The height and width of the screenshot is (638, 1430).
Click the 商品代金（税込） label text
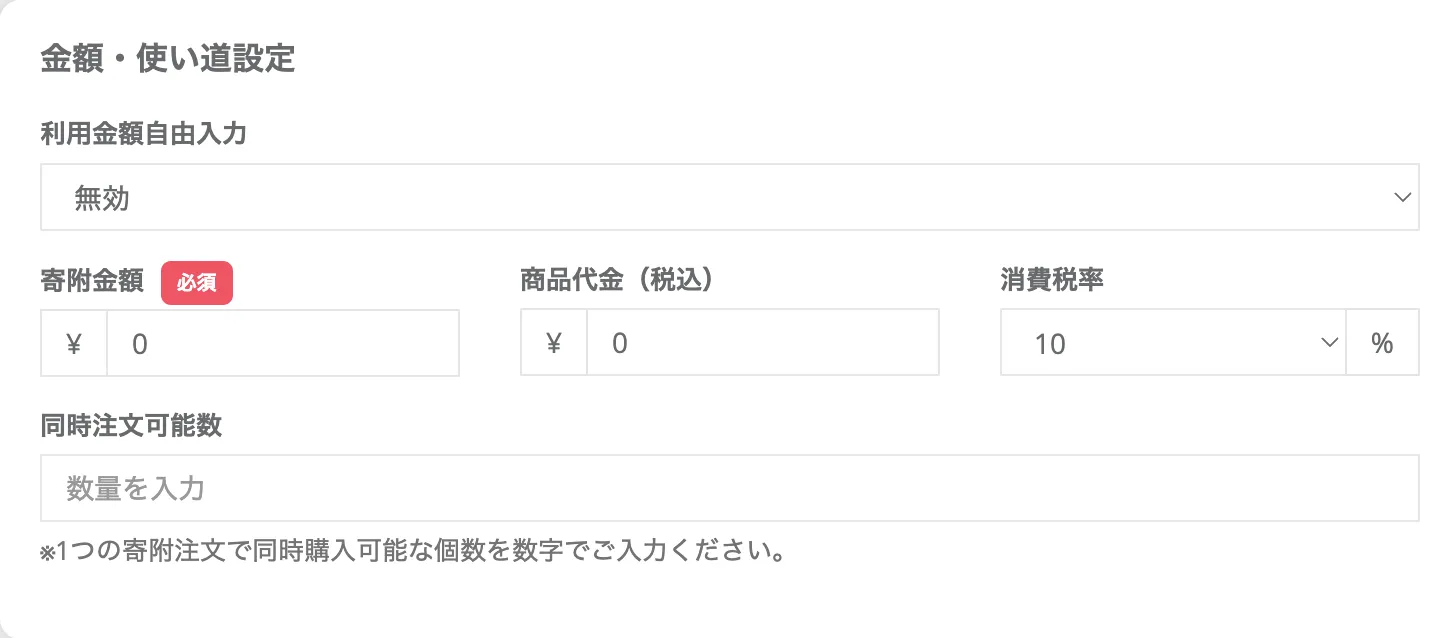pyautogui.click(x=619, y=281)
